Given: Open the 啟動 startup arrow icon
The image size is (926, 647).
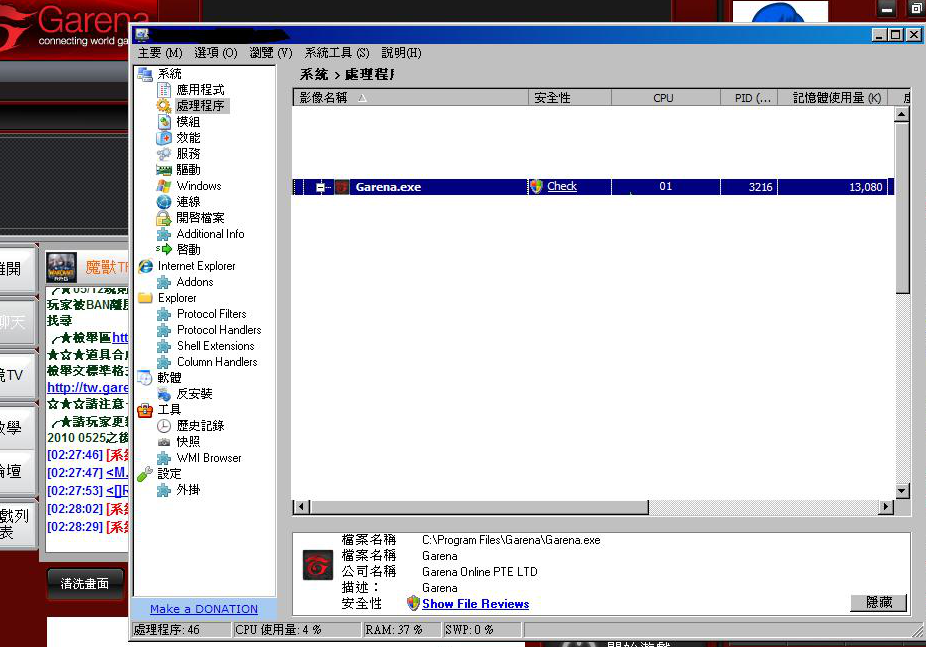Looking at the screenshot, I should click(x=164, y=250).
